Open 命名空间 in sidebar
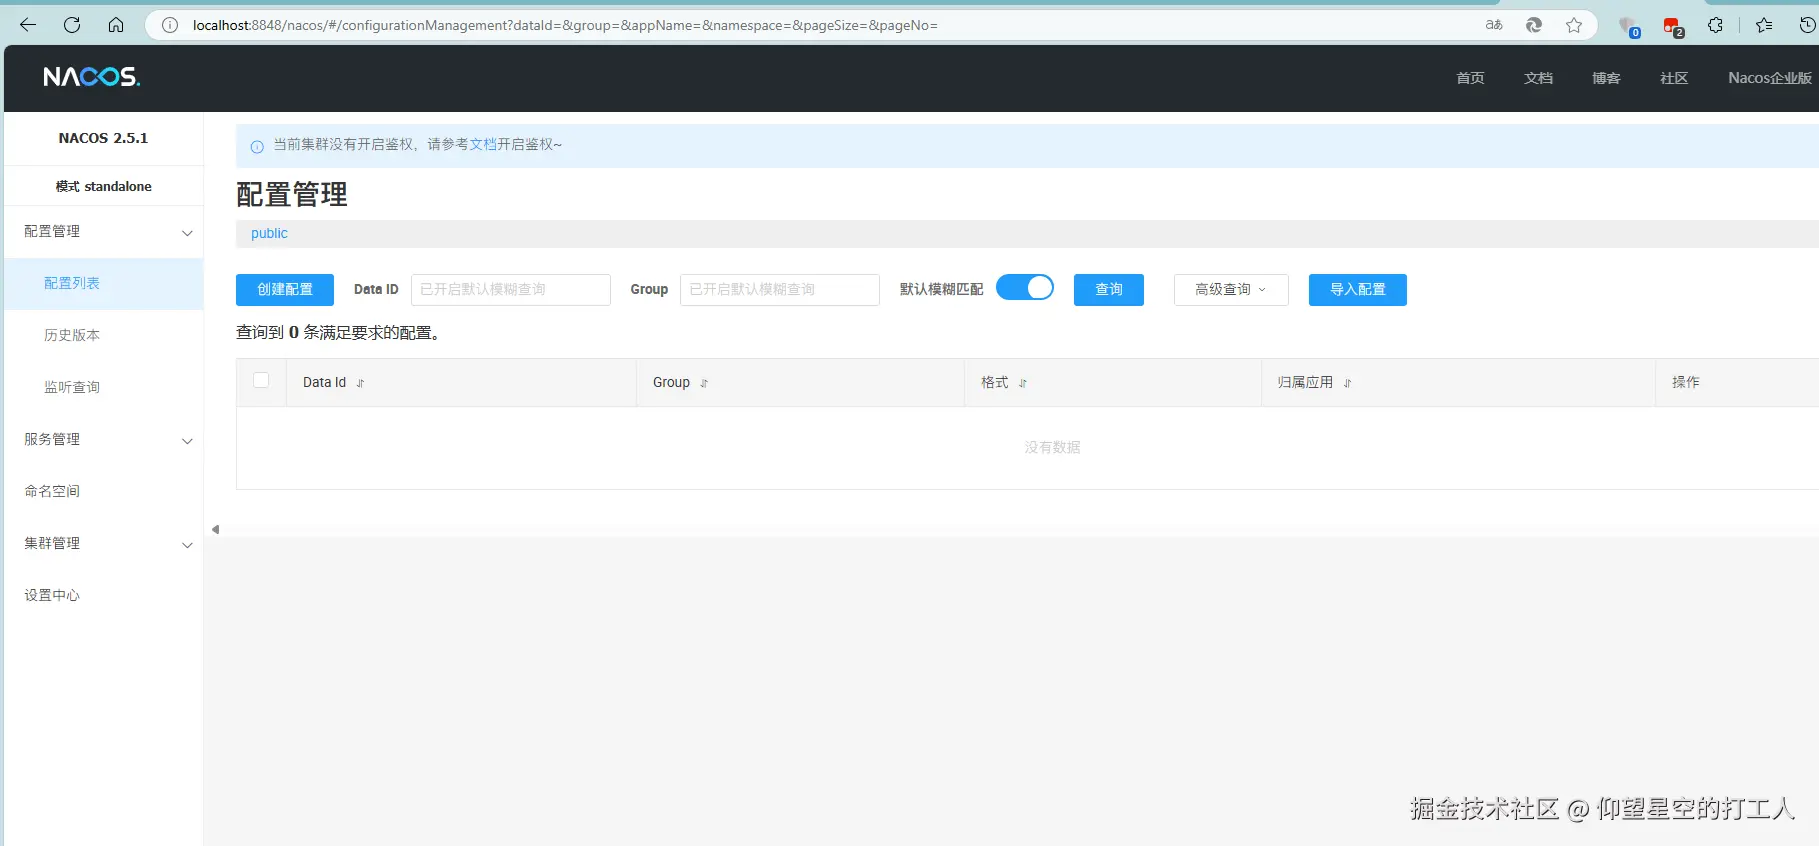 click(103, 492)
